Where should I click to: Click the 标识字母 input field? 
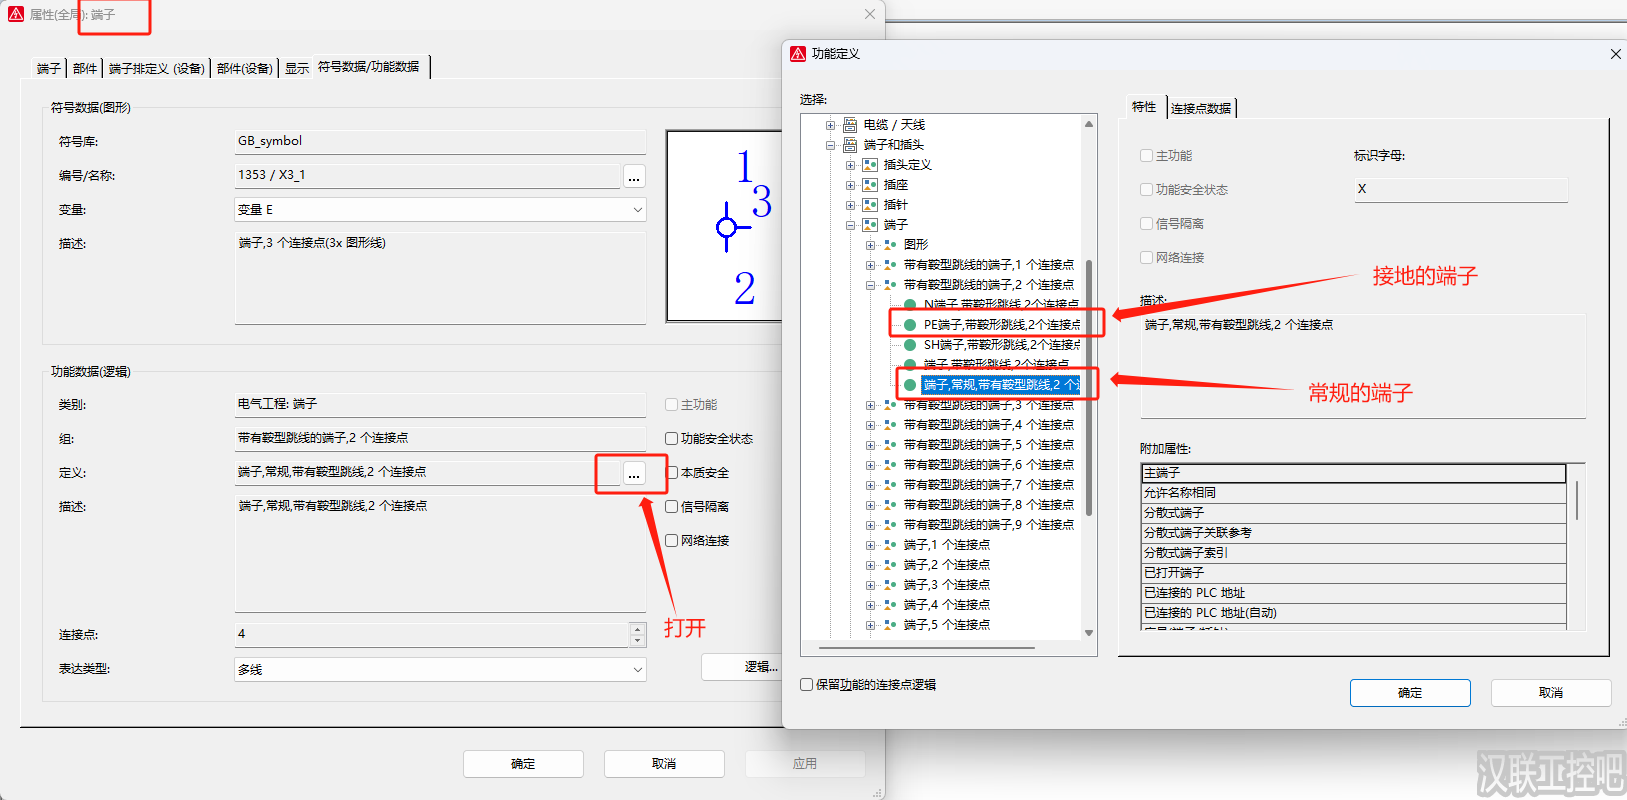(1460, 189)
